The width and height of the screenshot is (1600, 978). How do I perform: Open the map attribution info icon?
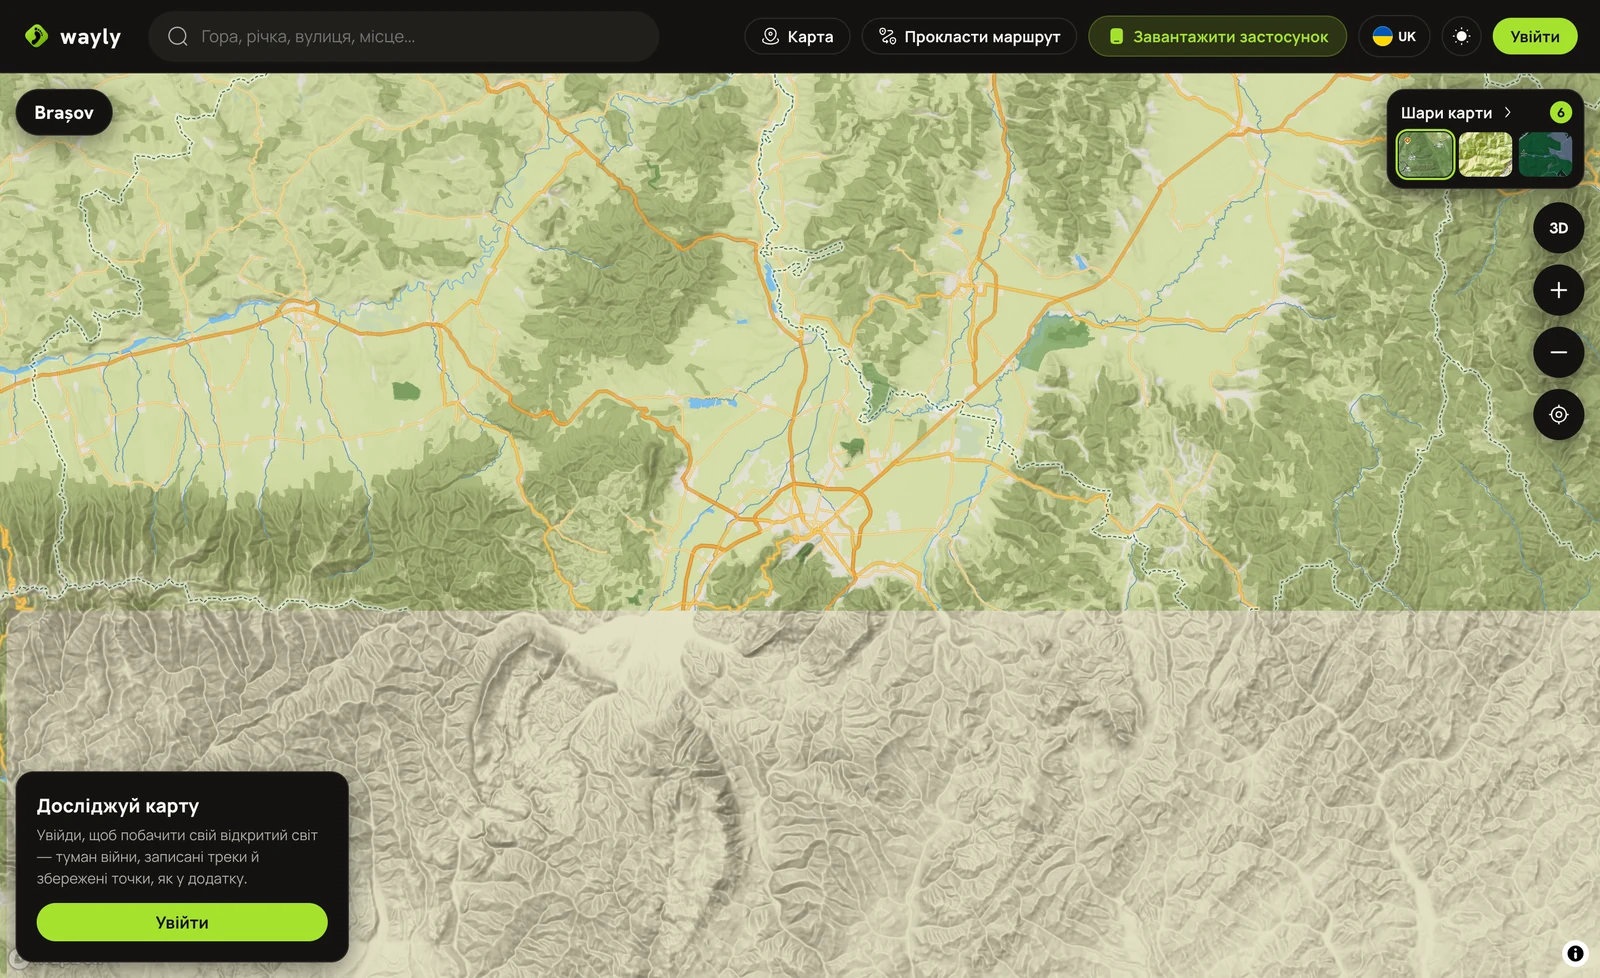1575,953
